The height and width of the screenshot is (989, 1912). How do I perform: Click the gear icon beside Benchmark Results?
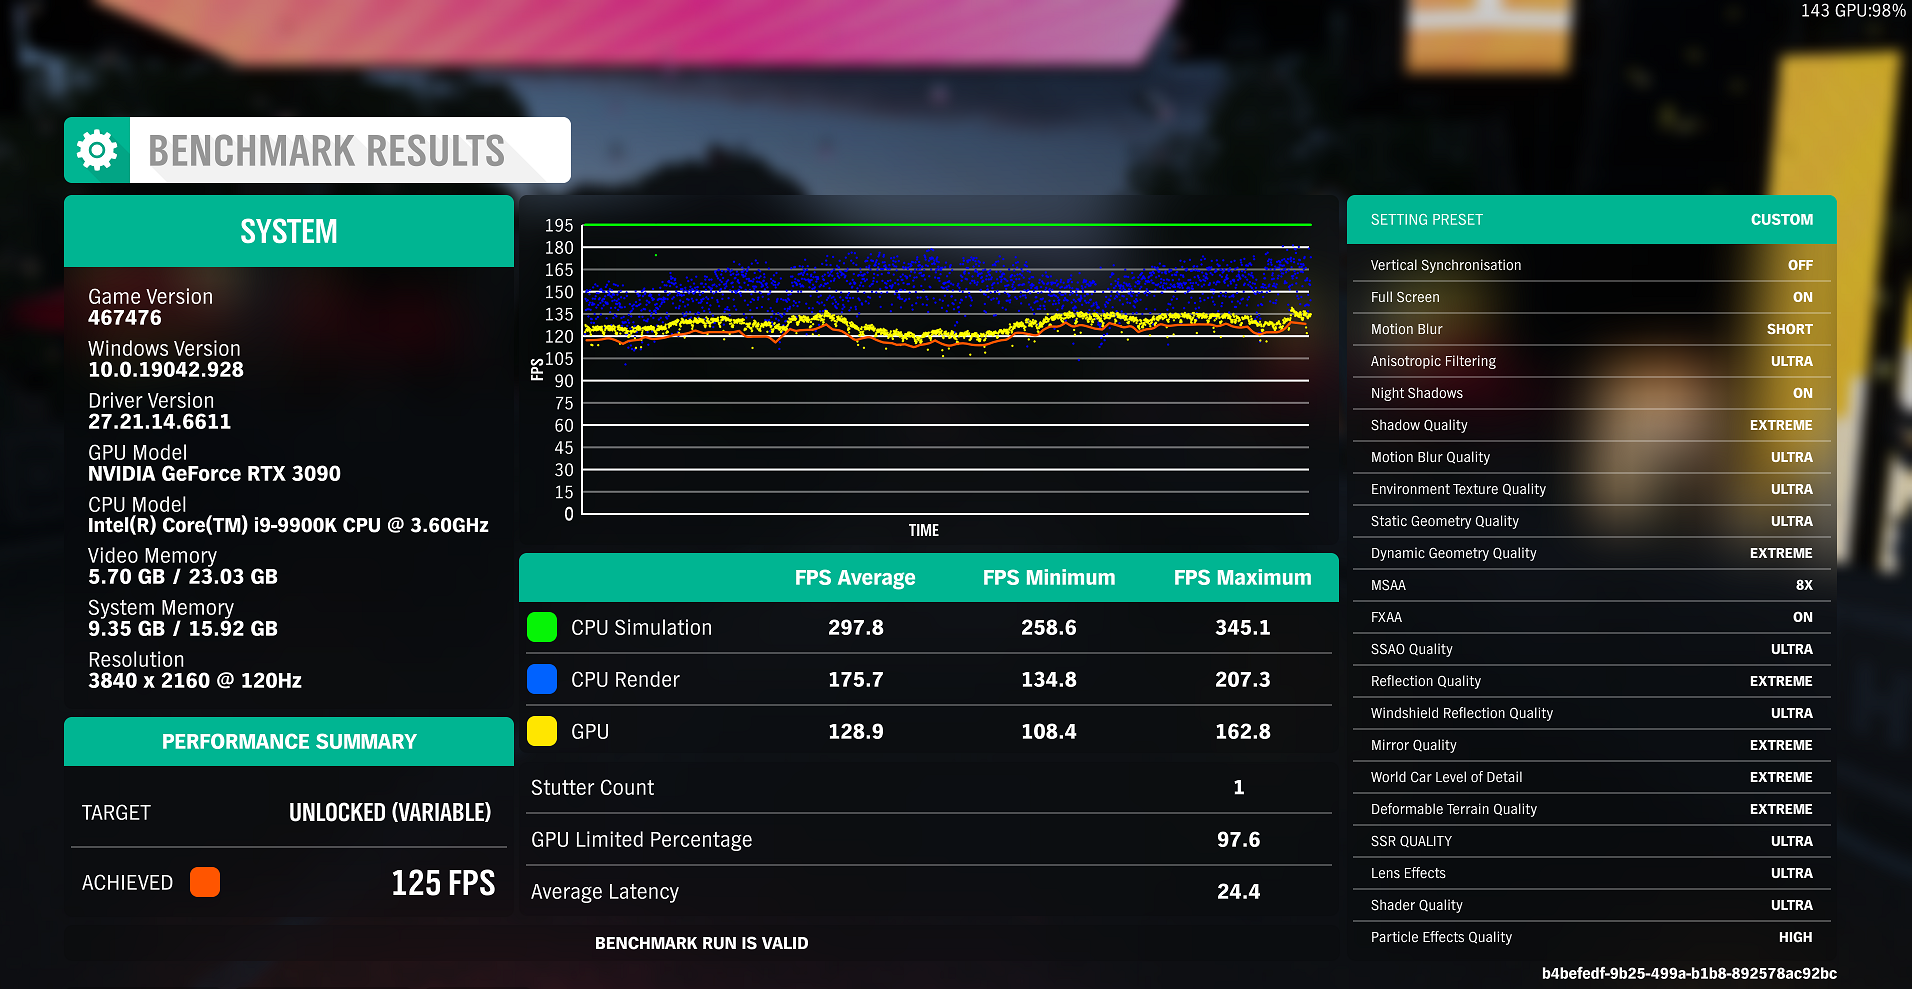coord(97,151)
